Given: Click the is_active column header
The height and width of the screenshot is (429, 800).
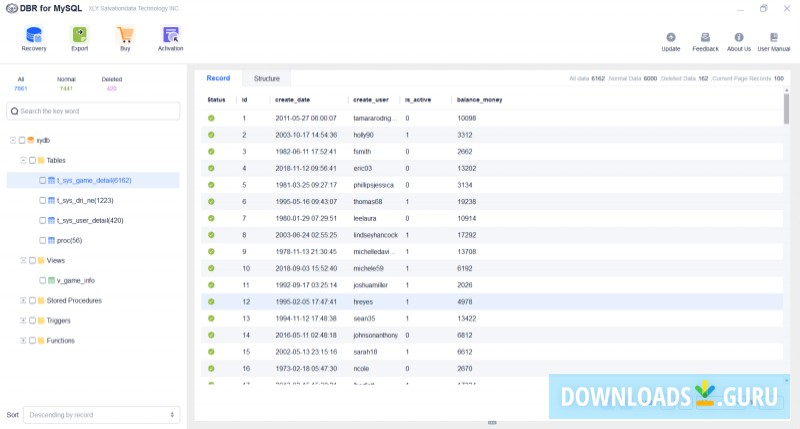Looking at the screenshot, I should (x=418, y=100).
